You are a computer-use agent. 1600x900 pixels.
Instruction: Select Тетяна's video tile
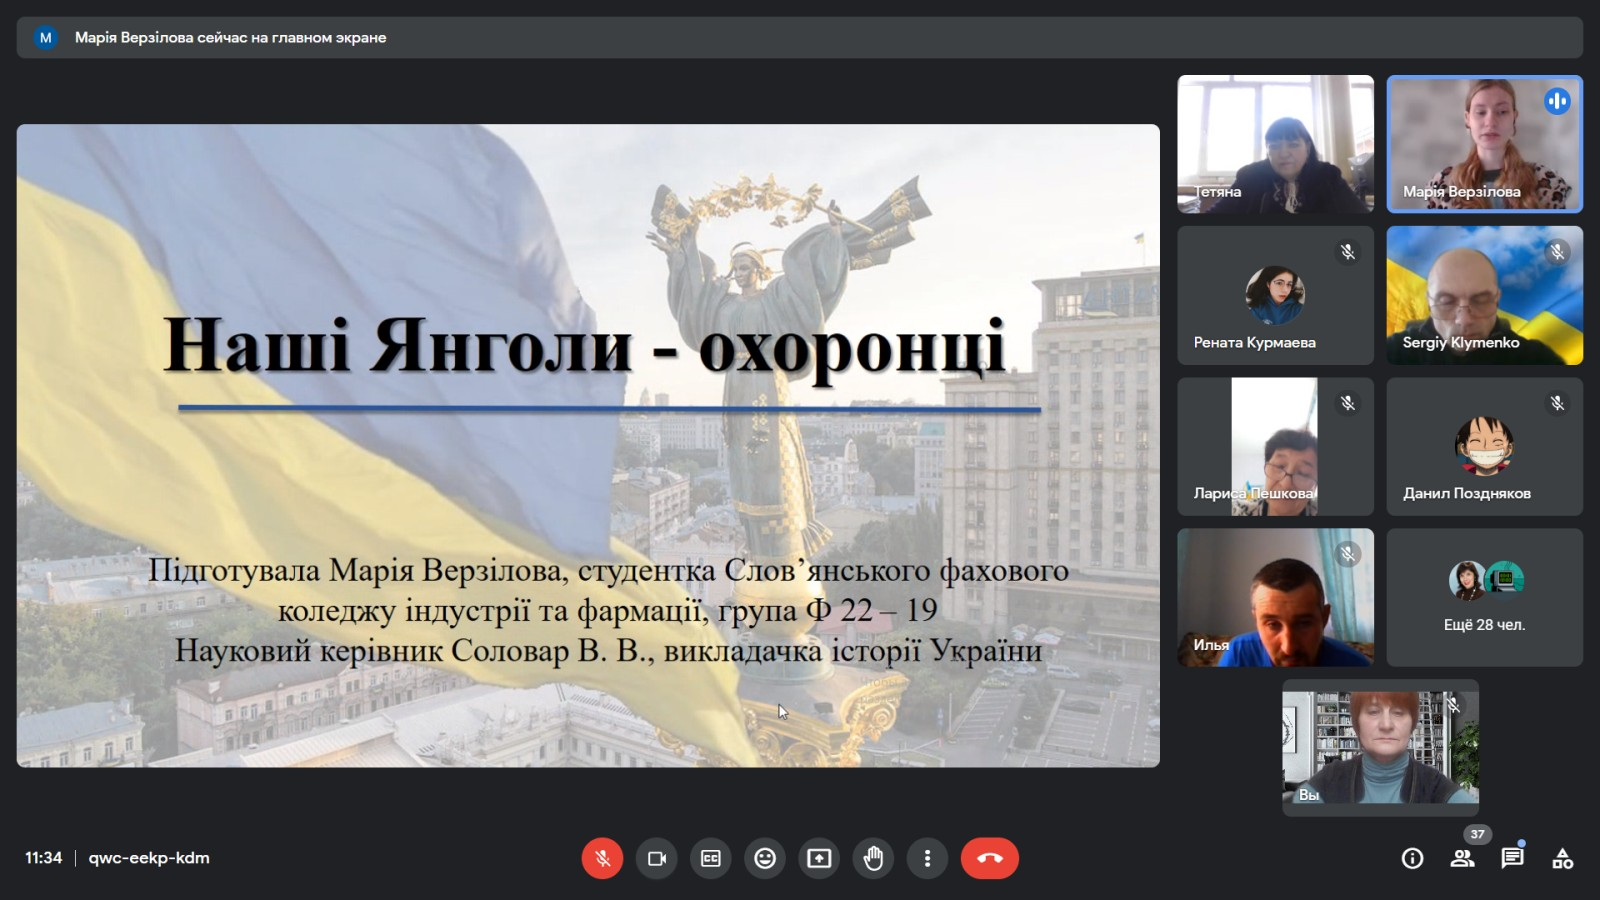1276,144
